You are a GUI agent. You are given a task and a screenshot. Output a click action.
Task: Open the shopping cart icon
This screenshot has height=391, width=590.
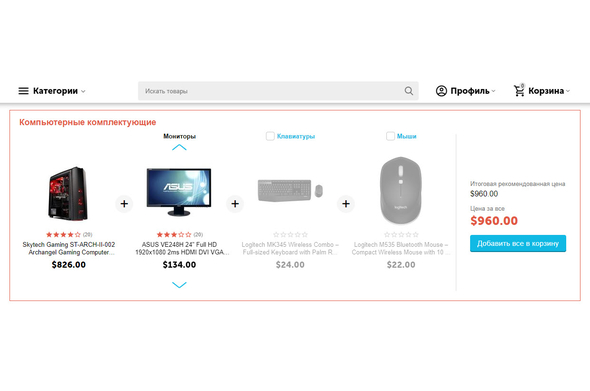[519, 90]
